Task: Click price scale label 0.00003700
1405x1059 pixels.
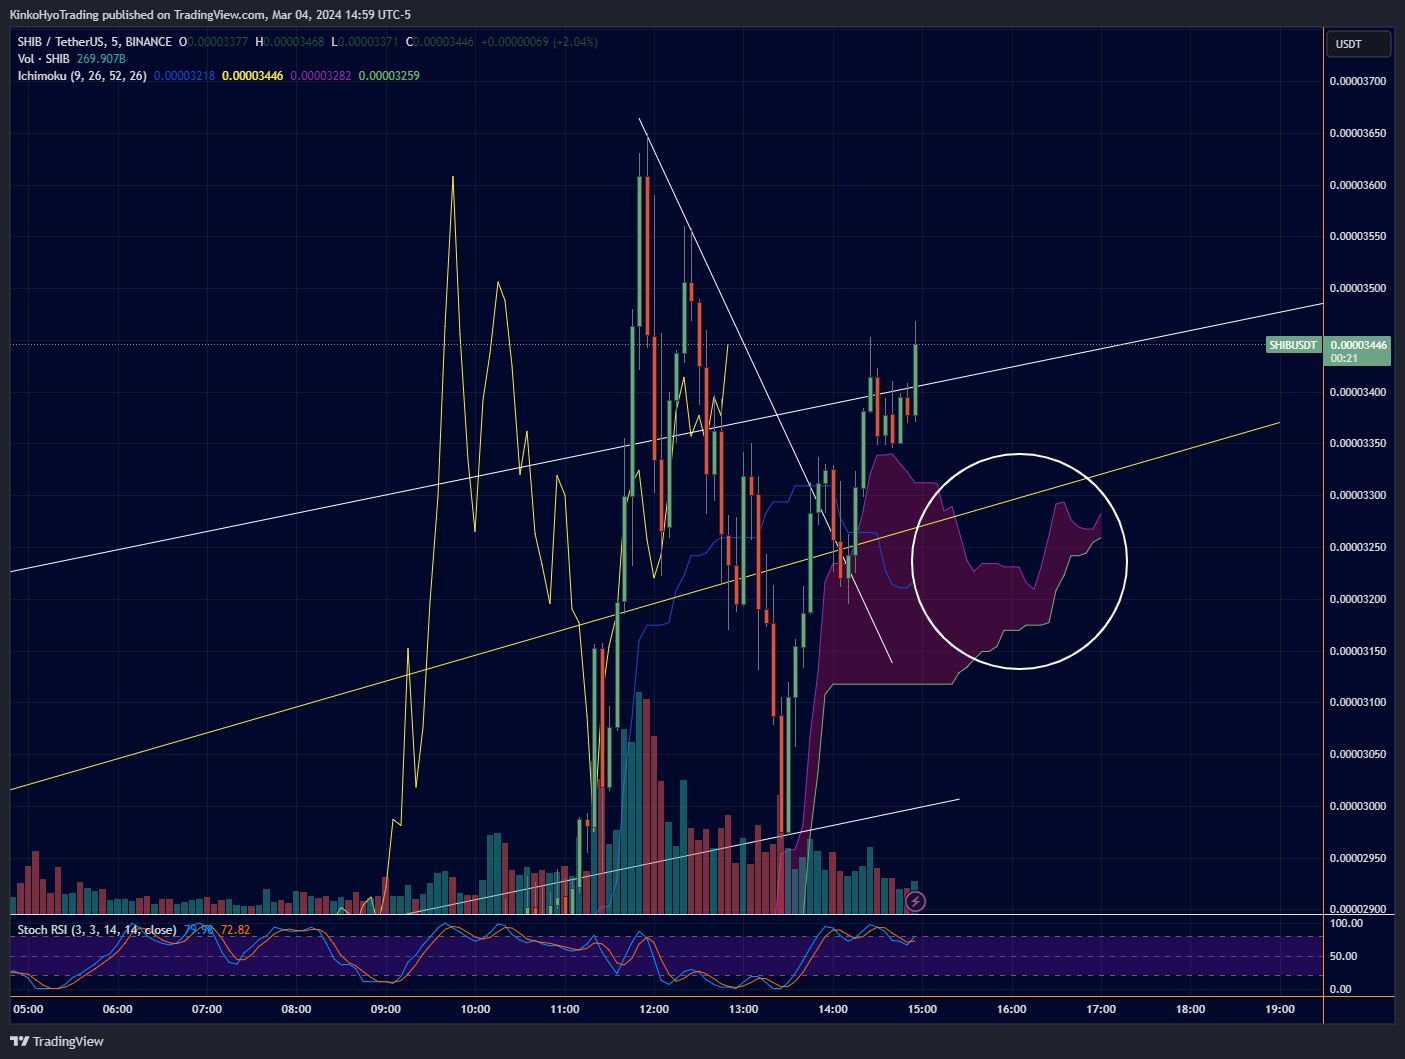Action: coord(1358,81)
